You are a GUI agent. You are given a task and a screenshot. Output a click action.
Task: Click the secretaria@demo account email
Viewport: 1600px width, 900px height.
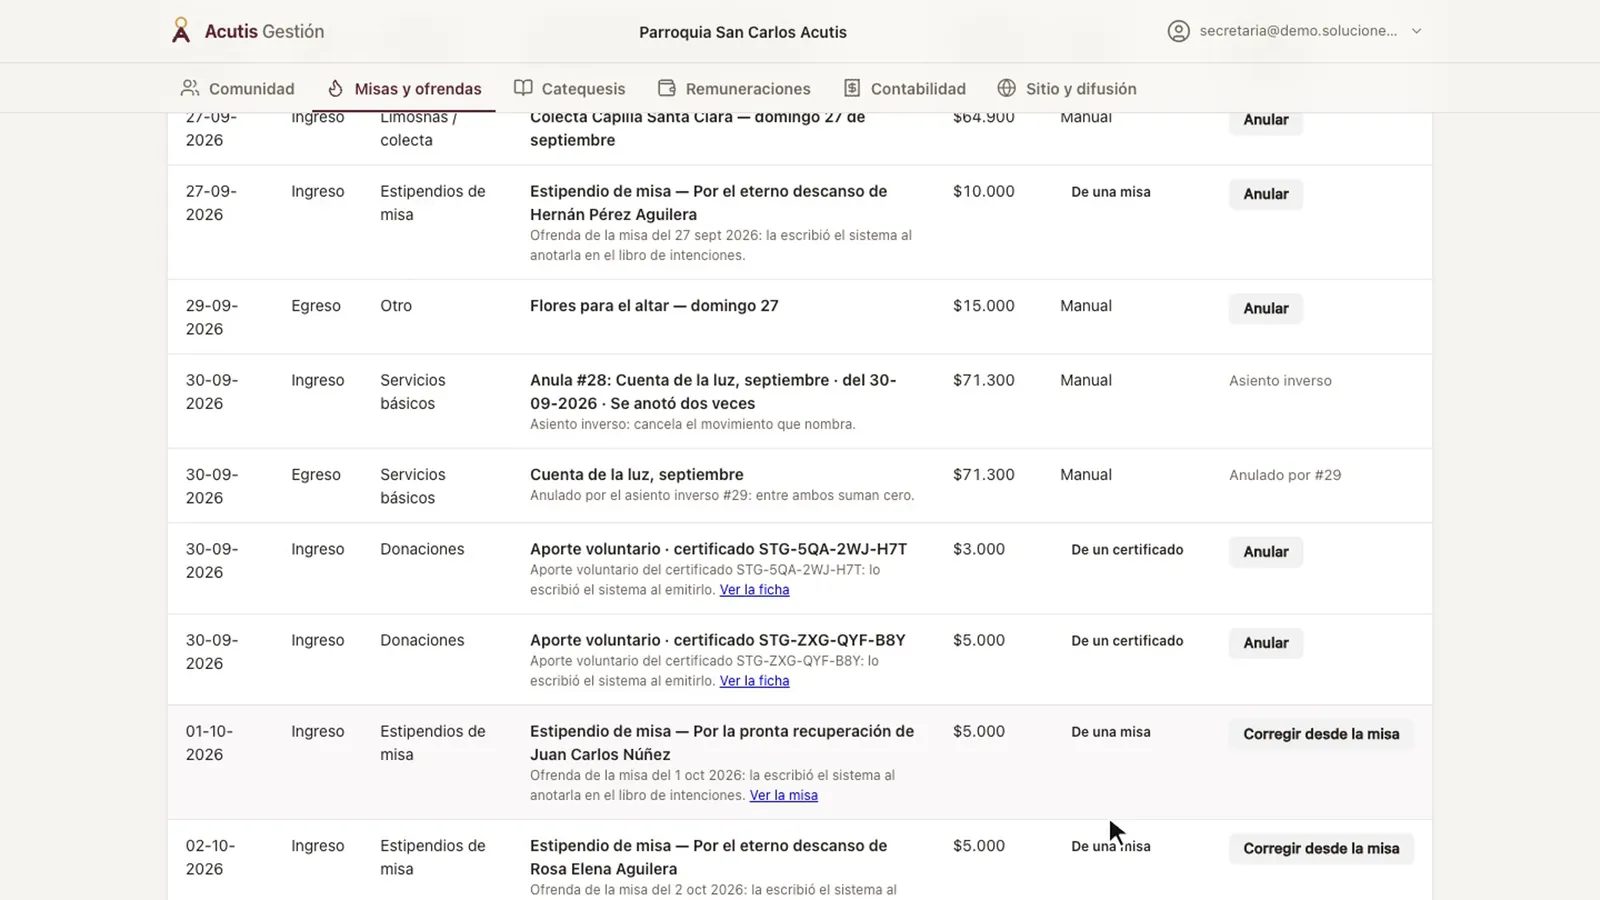pos(1298,31)
